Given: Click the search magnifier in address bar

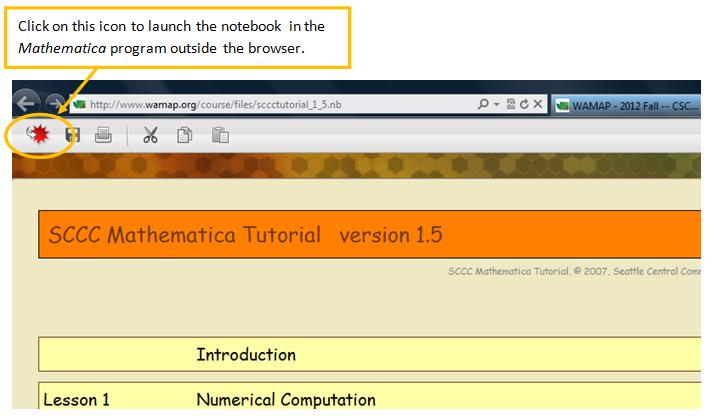Looking at the screenshot, I should (483, 104).
